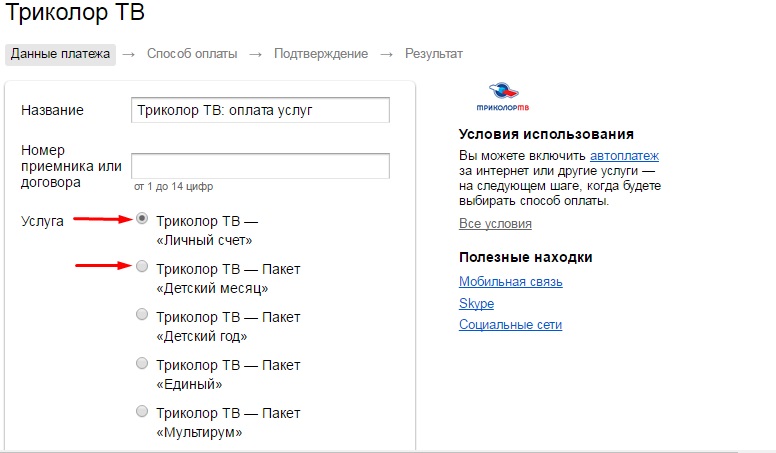Click the Название input field
This screenshot has width=776, height=453.
(x=260, y=110)
